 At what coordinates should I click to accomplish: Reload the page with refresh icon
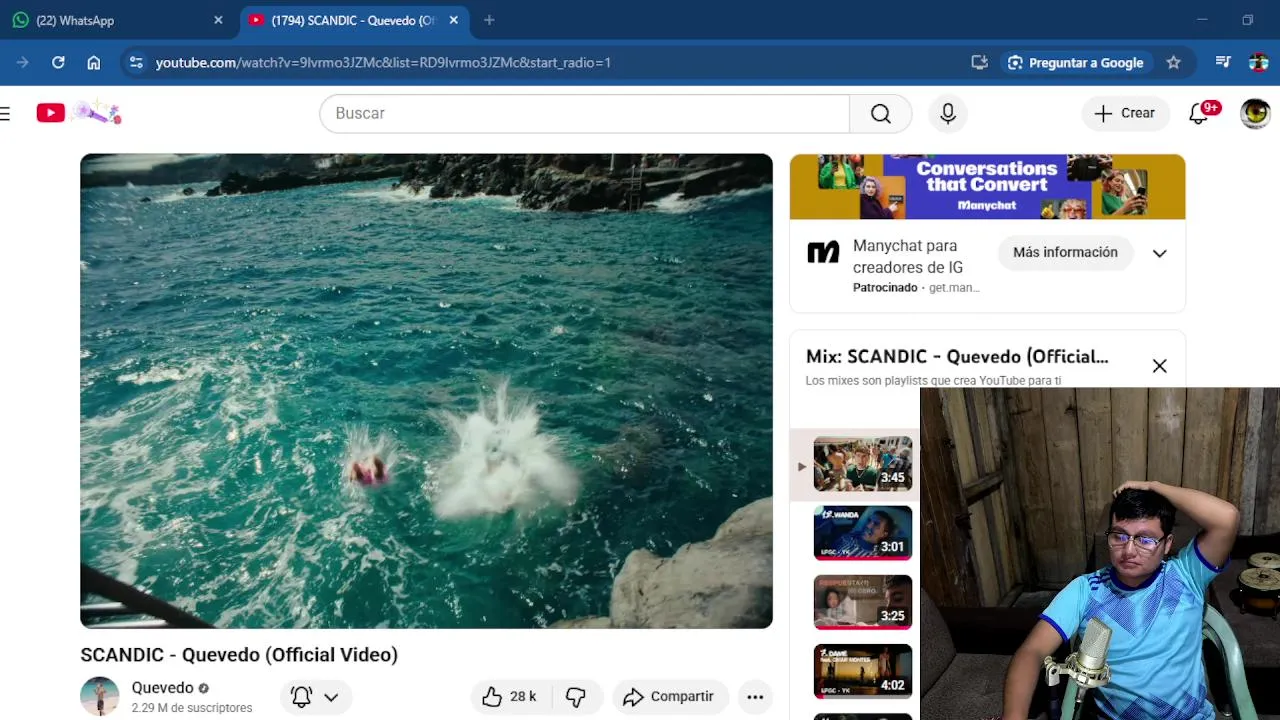[58, 62]
